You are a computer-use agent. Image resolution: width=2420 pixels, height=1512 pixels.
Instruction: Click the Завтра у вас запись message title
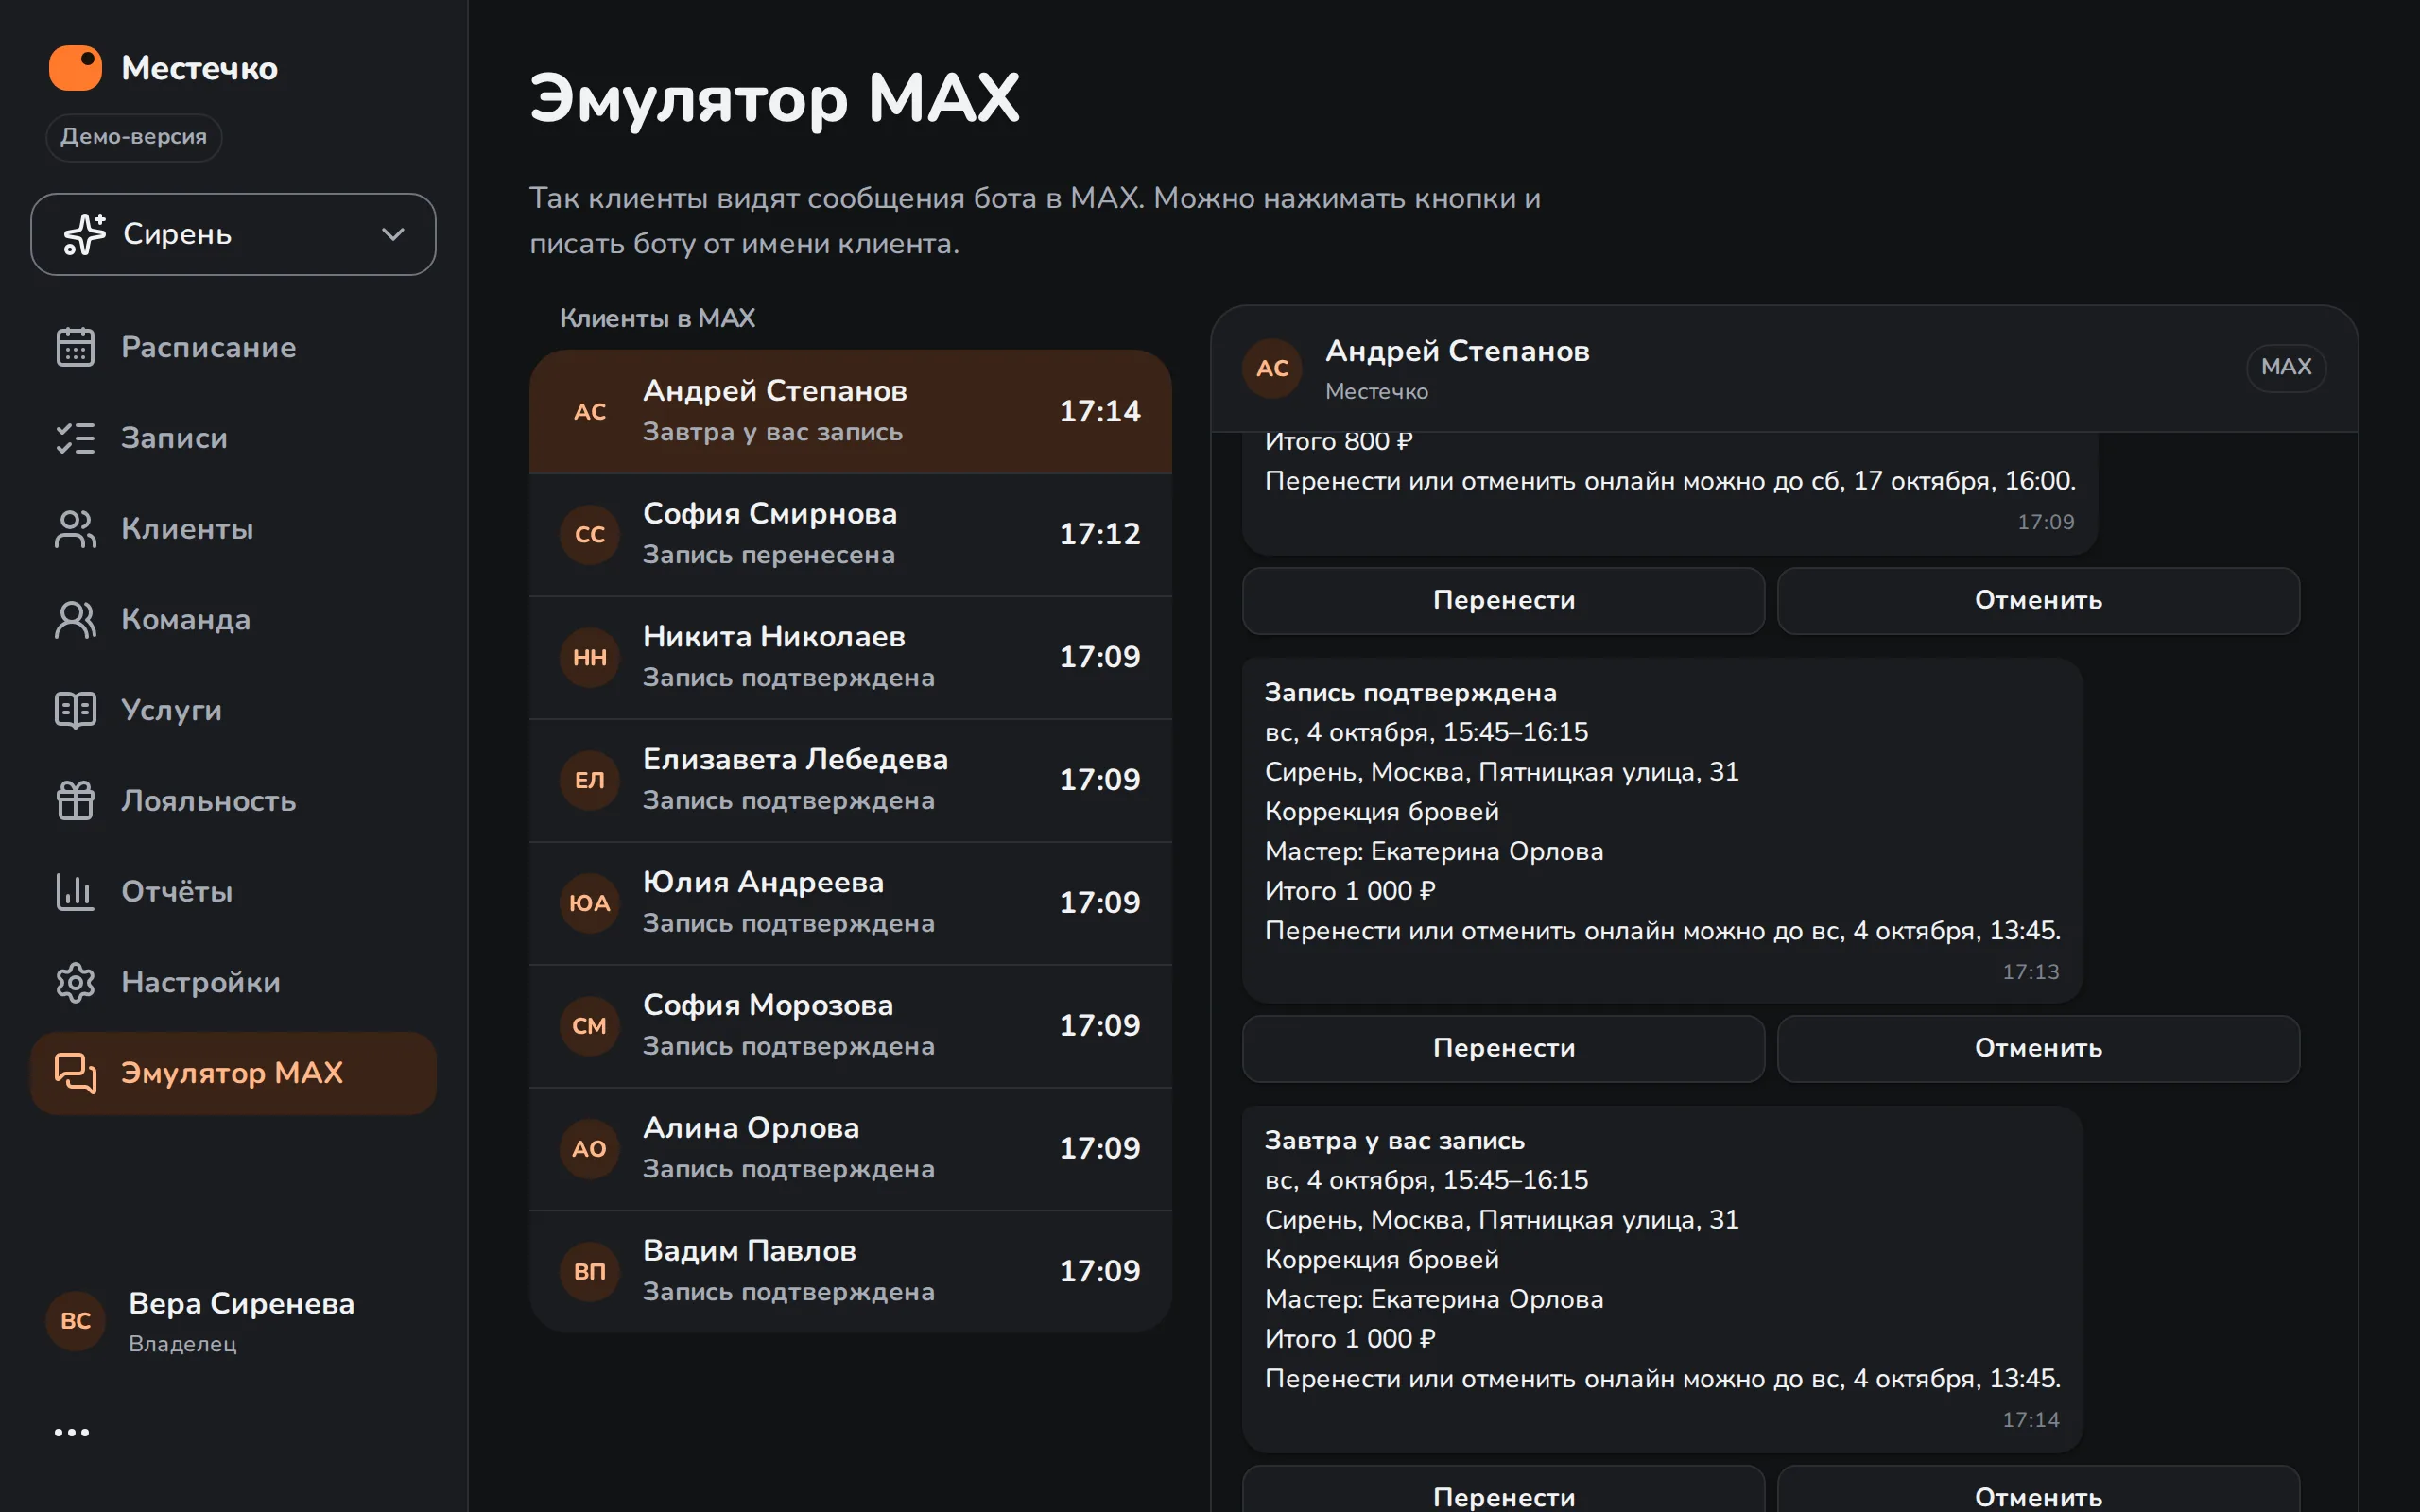pyautogui.click(x=1394, y=1141)
